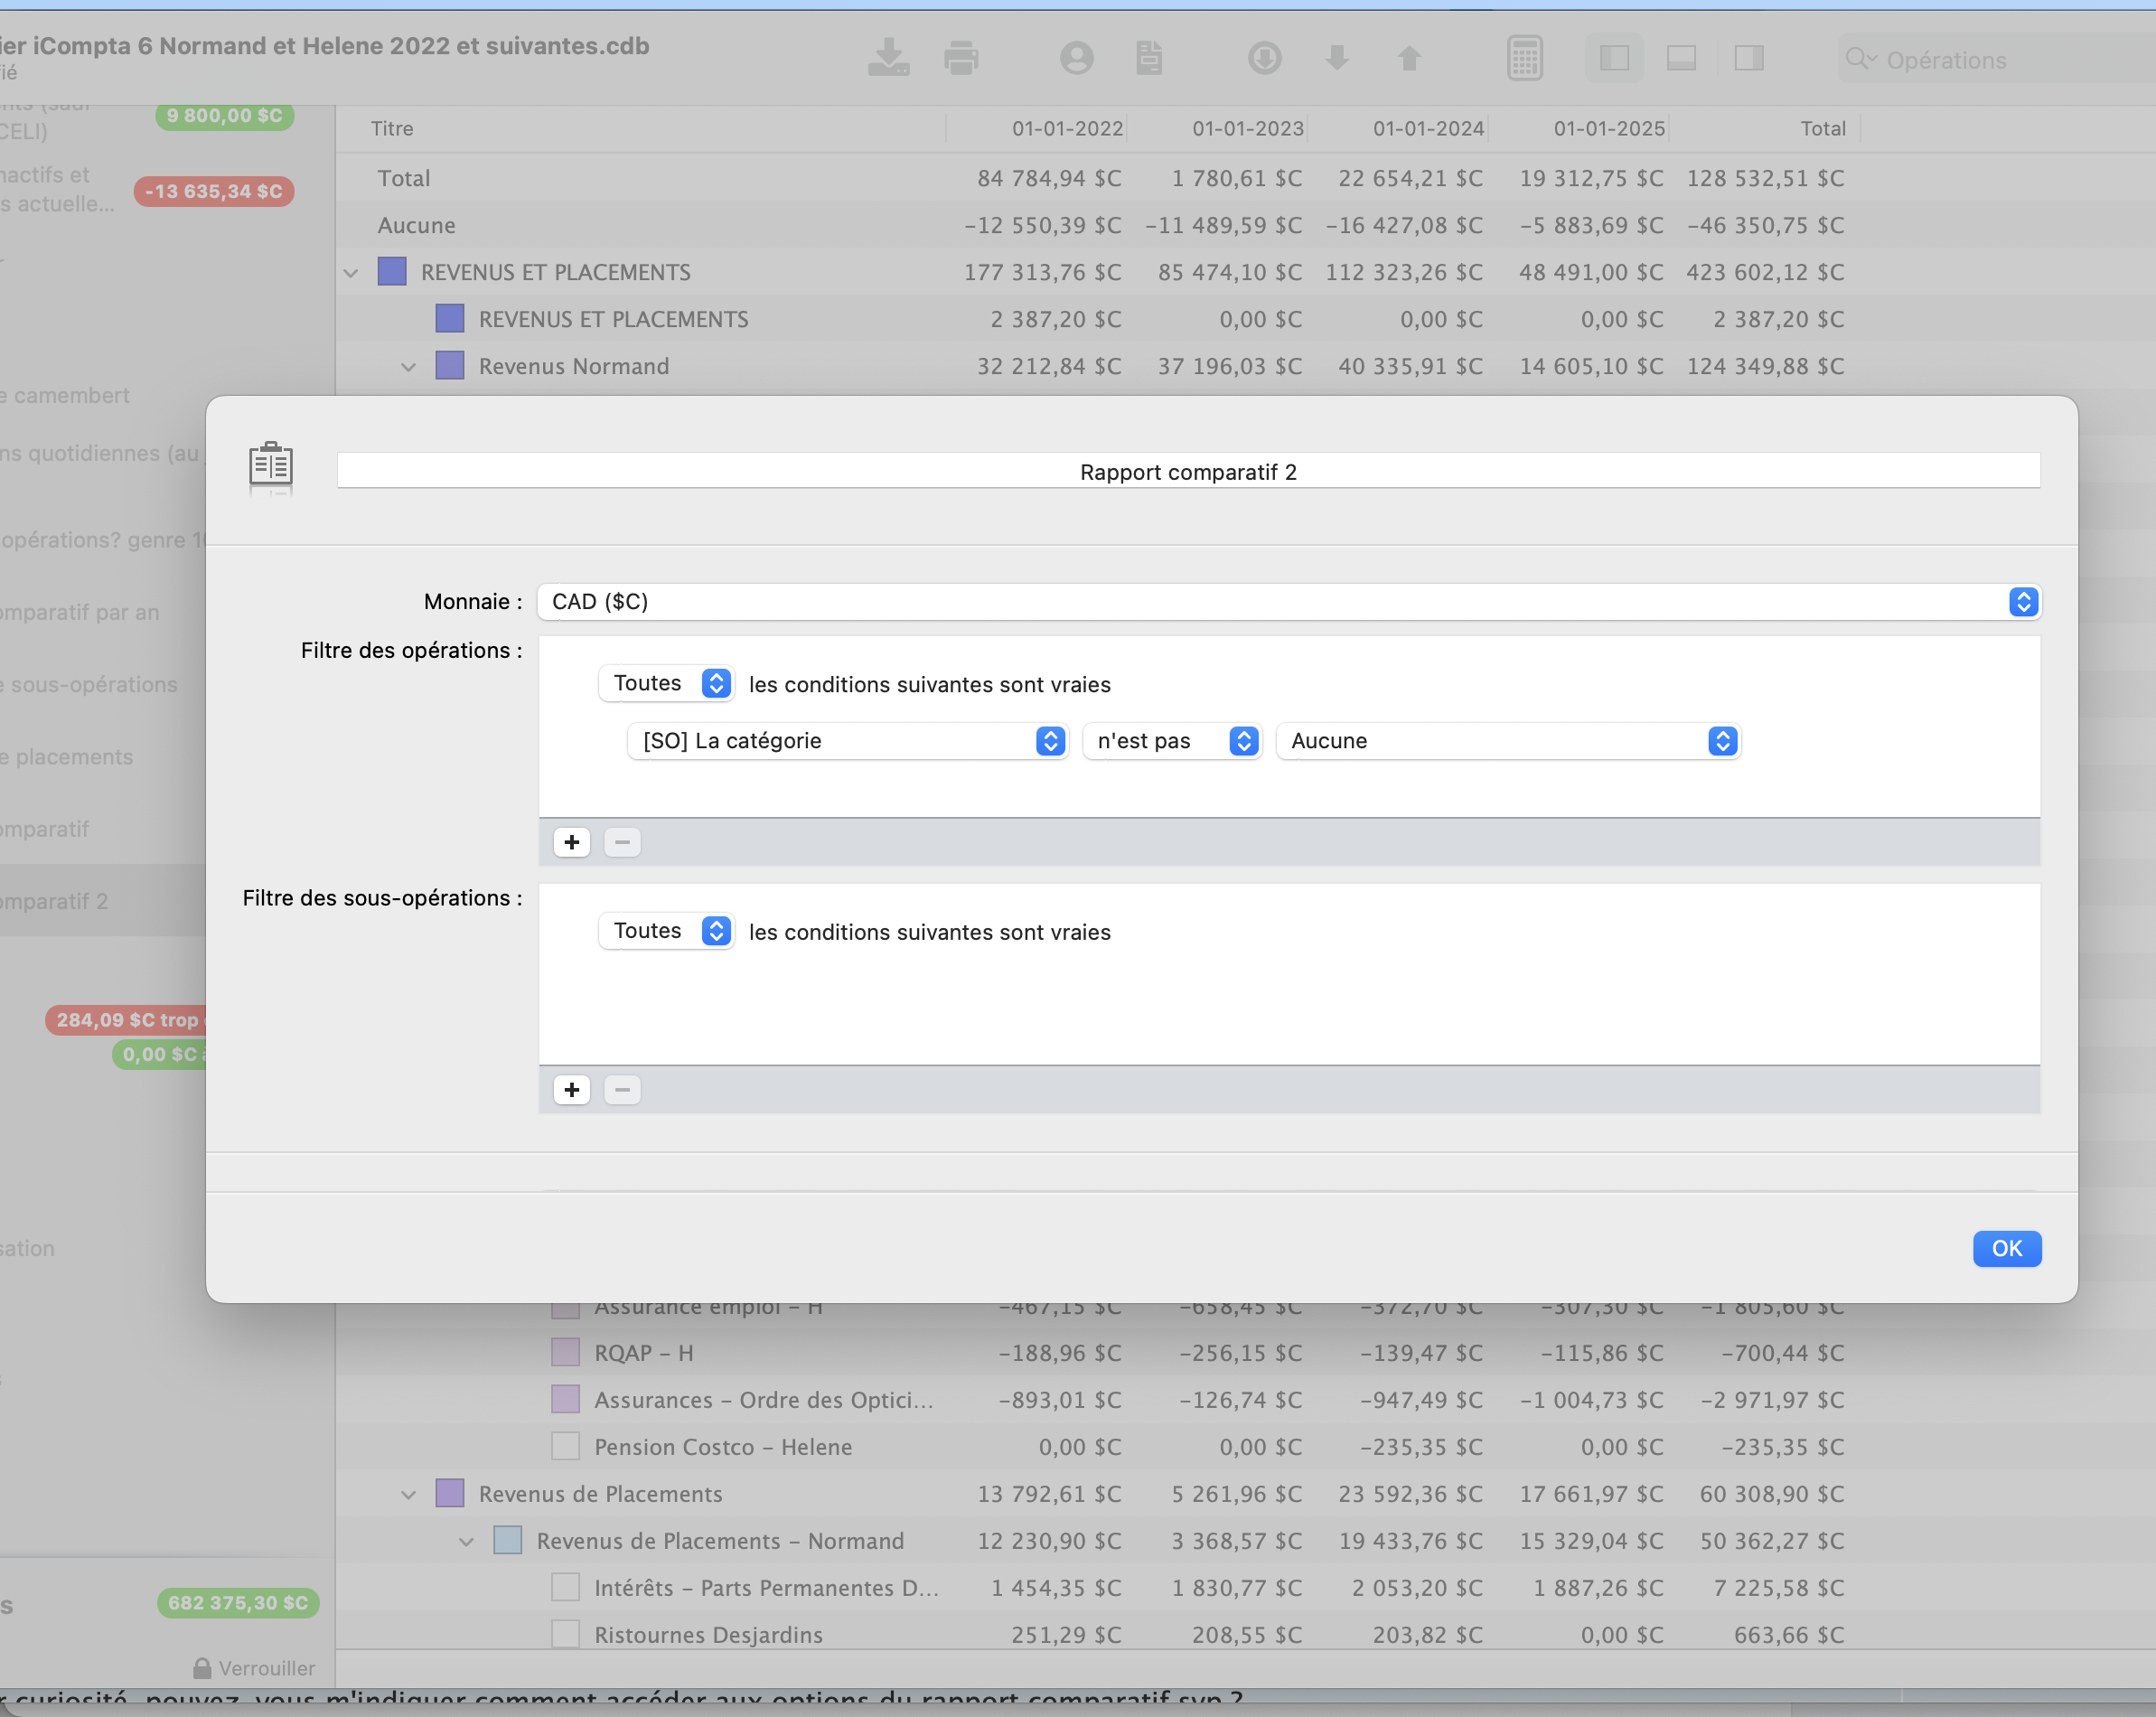Click swatch beside Ristournes Desjardins

click(566, 1635)
